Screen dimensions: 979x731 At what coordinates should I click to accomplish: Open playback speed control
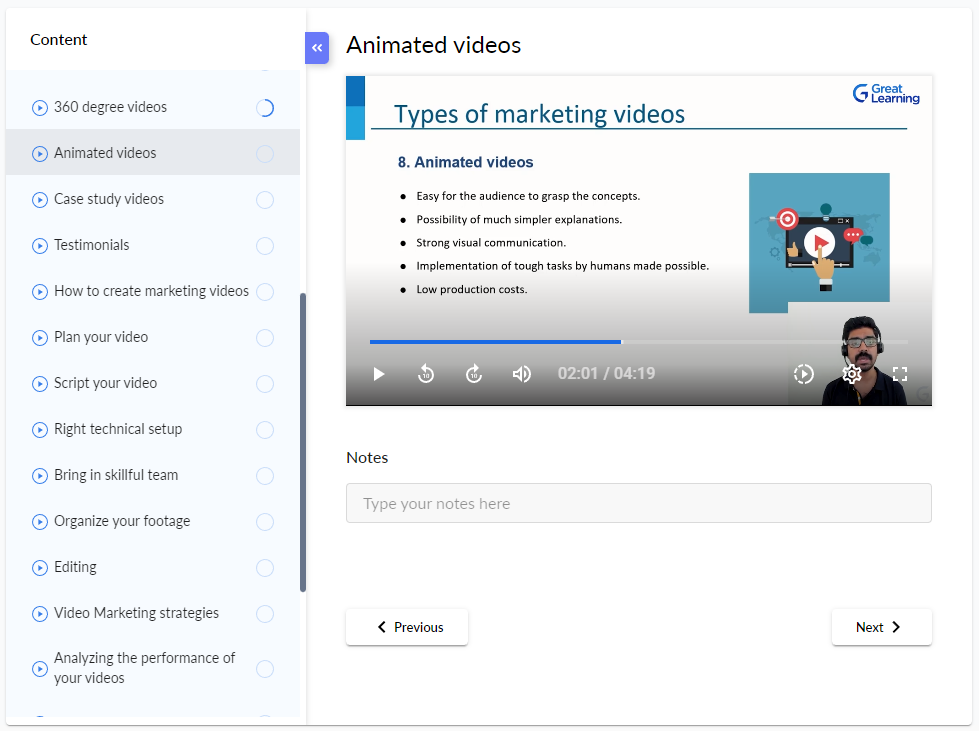click(804, 374)
